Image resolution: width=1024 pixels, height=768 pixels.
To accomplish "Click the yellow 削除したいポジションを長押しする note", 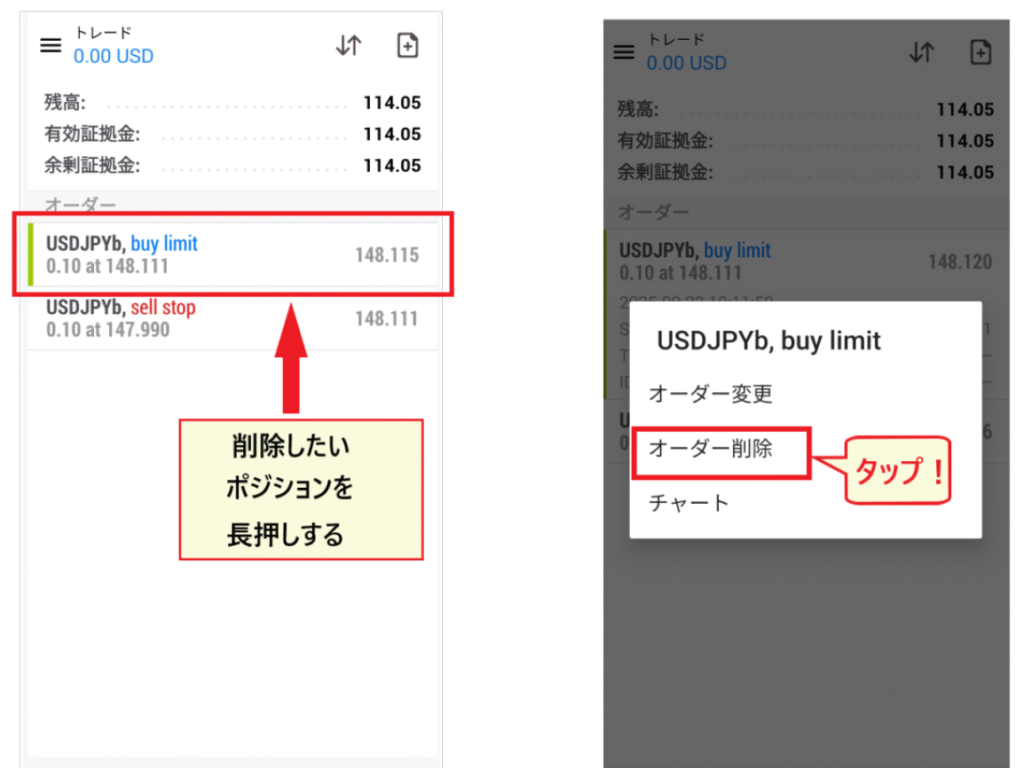I will point(301,490).
